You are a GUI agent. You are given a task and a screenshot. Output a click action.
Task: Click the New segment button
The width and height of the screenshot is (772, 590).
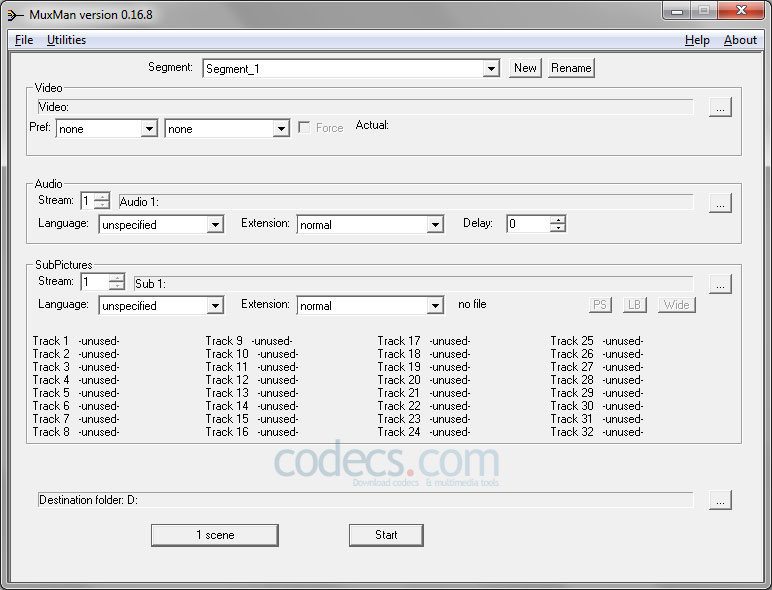point(525,68)
